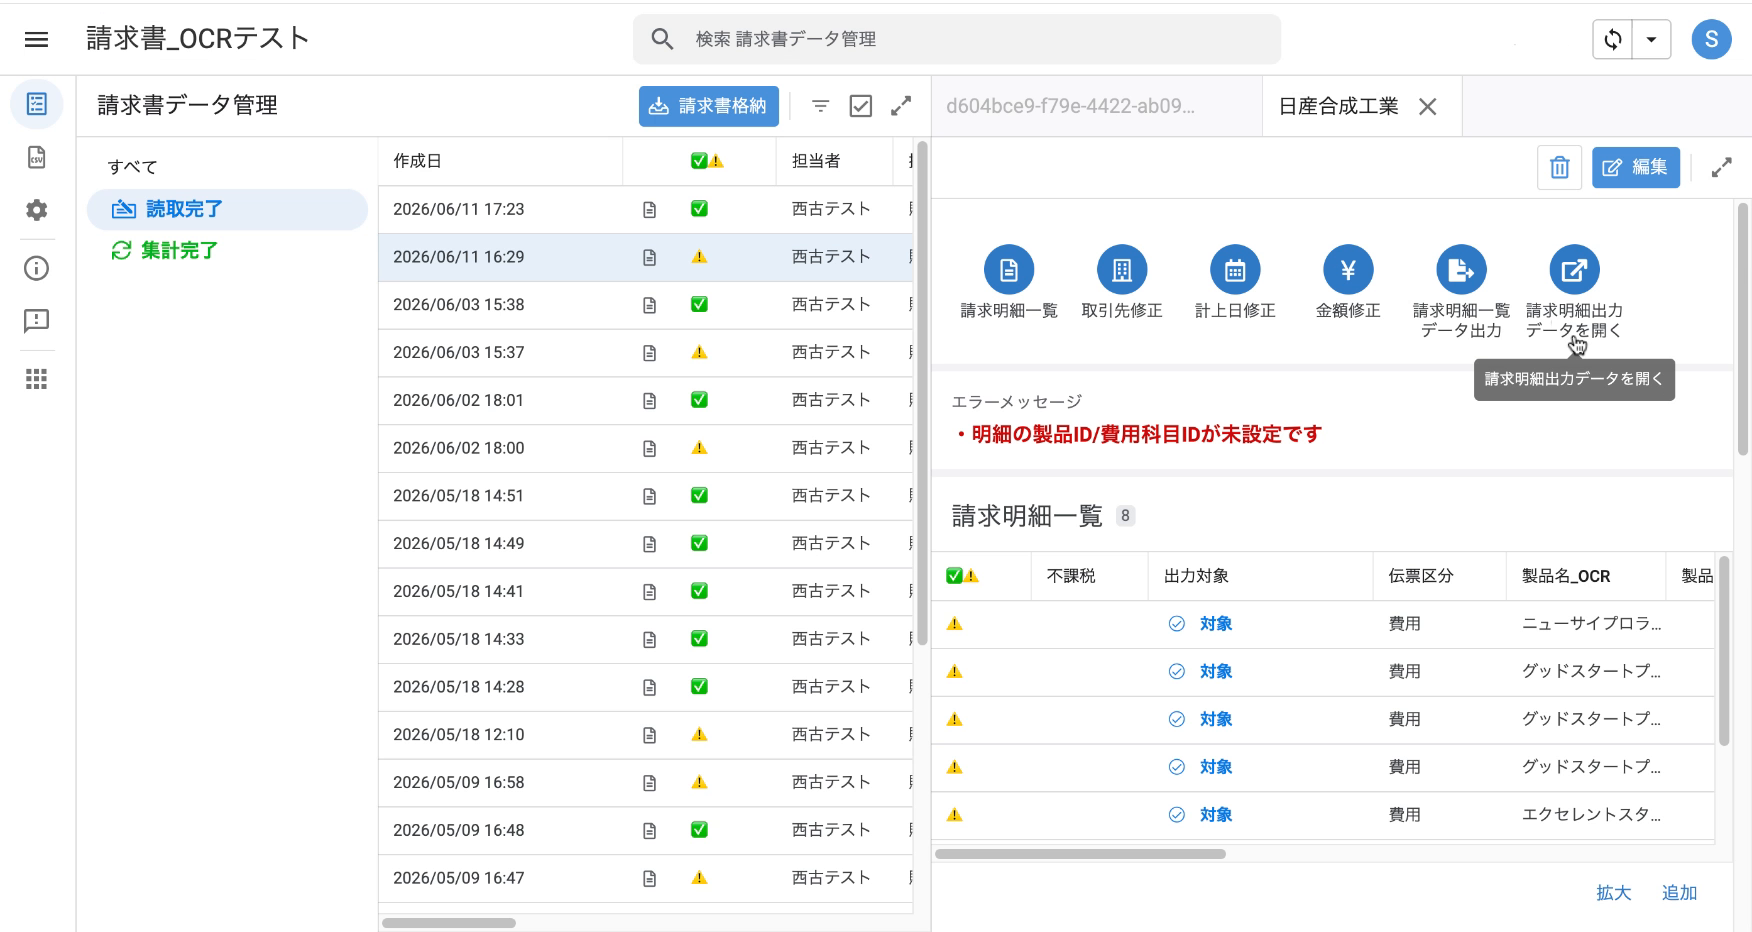The image size is (1752, 932).
Task: Open the user avatar S menu
Action: (1711, 40)
